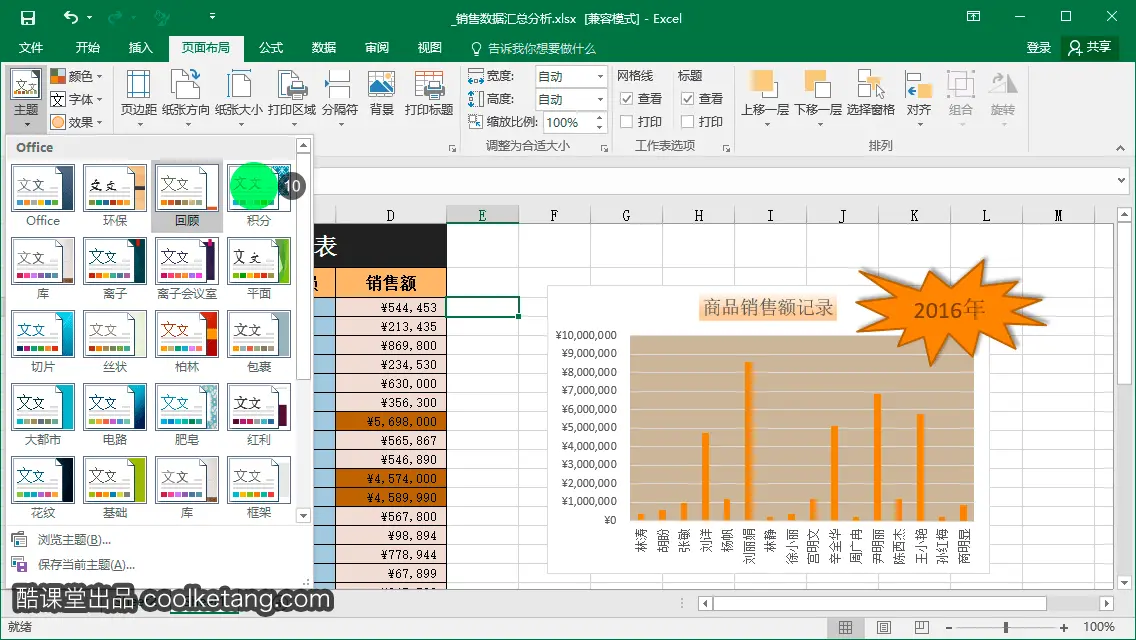Viewport: 1136px width, 640px height.
Task: Toggle 网格线 打印 checkbox
Action: [x=627, y=122]
